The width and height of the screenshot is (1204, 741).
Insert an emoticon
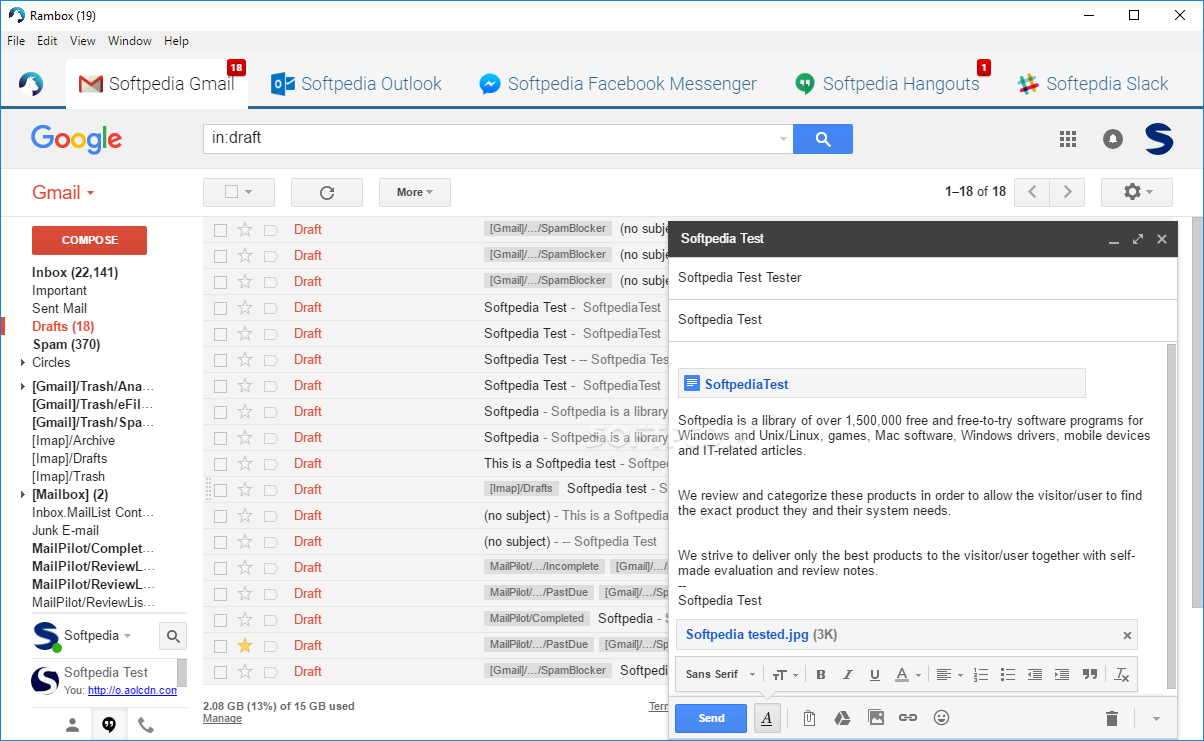tap(941, 718)
